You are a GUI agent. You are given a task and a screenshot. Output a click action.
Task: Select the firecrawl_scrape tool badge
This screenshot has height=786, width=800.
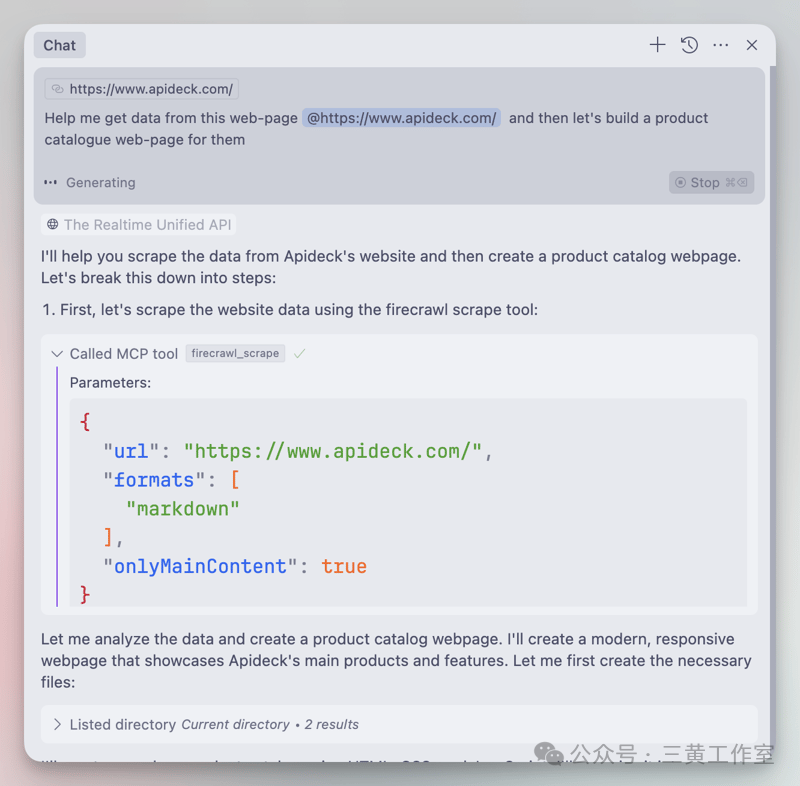coord(235,353)
